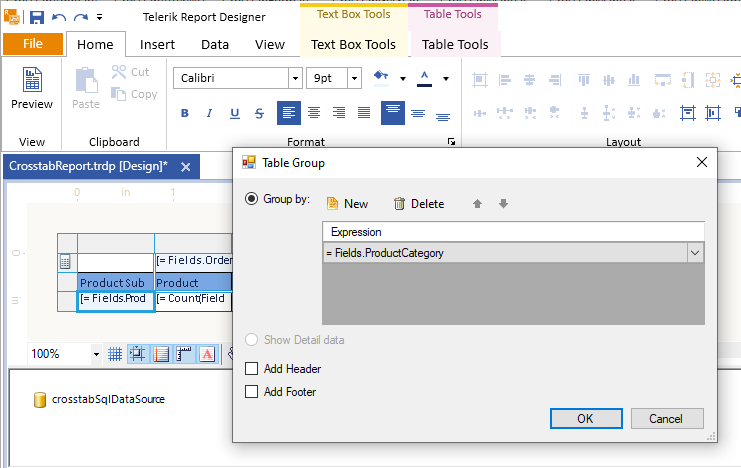Open the Calibri font name dropdown

pos(295,78)
